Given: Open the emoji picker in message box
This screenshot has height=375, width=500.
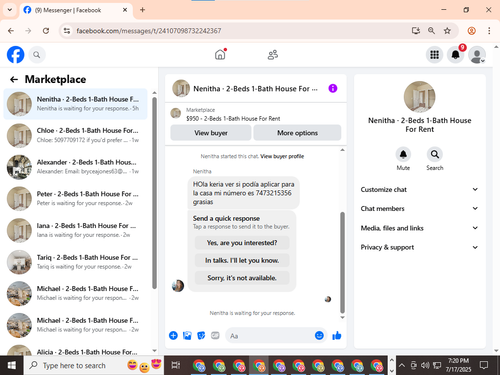Looking at the screenshot, I should pos(319,335).
